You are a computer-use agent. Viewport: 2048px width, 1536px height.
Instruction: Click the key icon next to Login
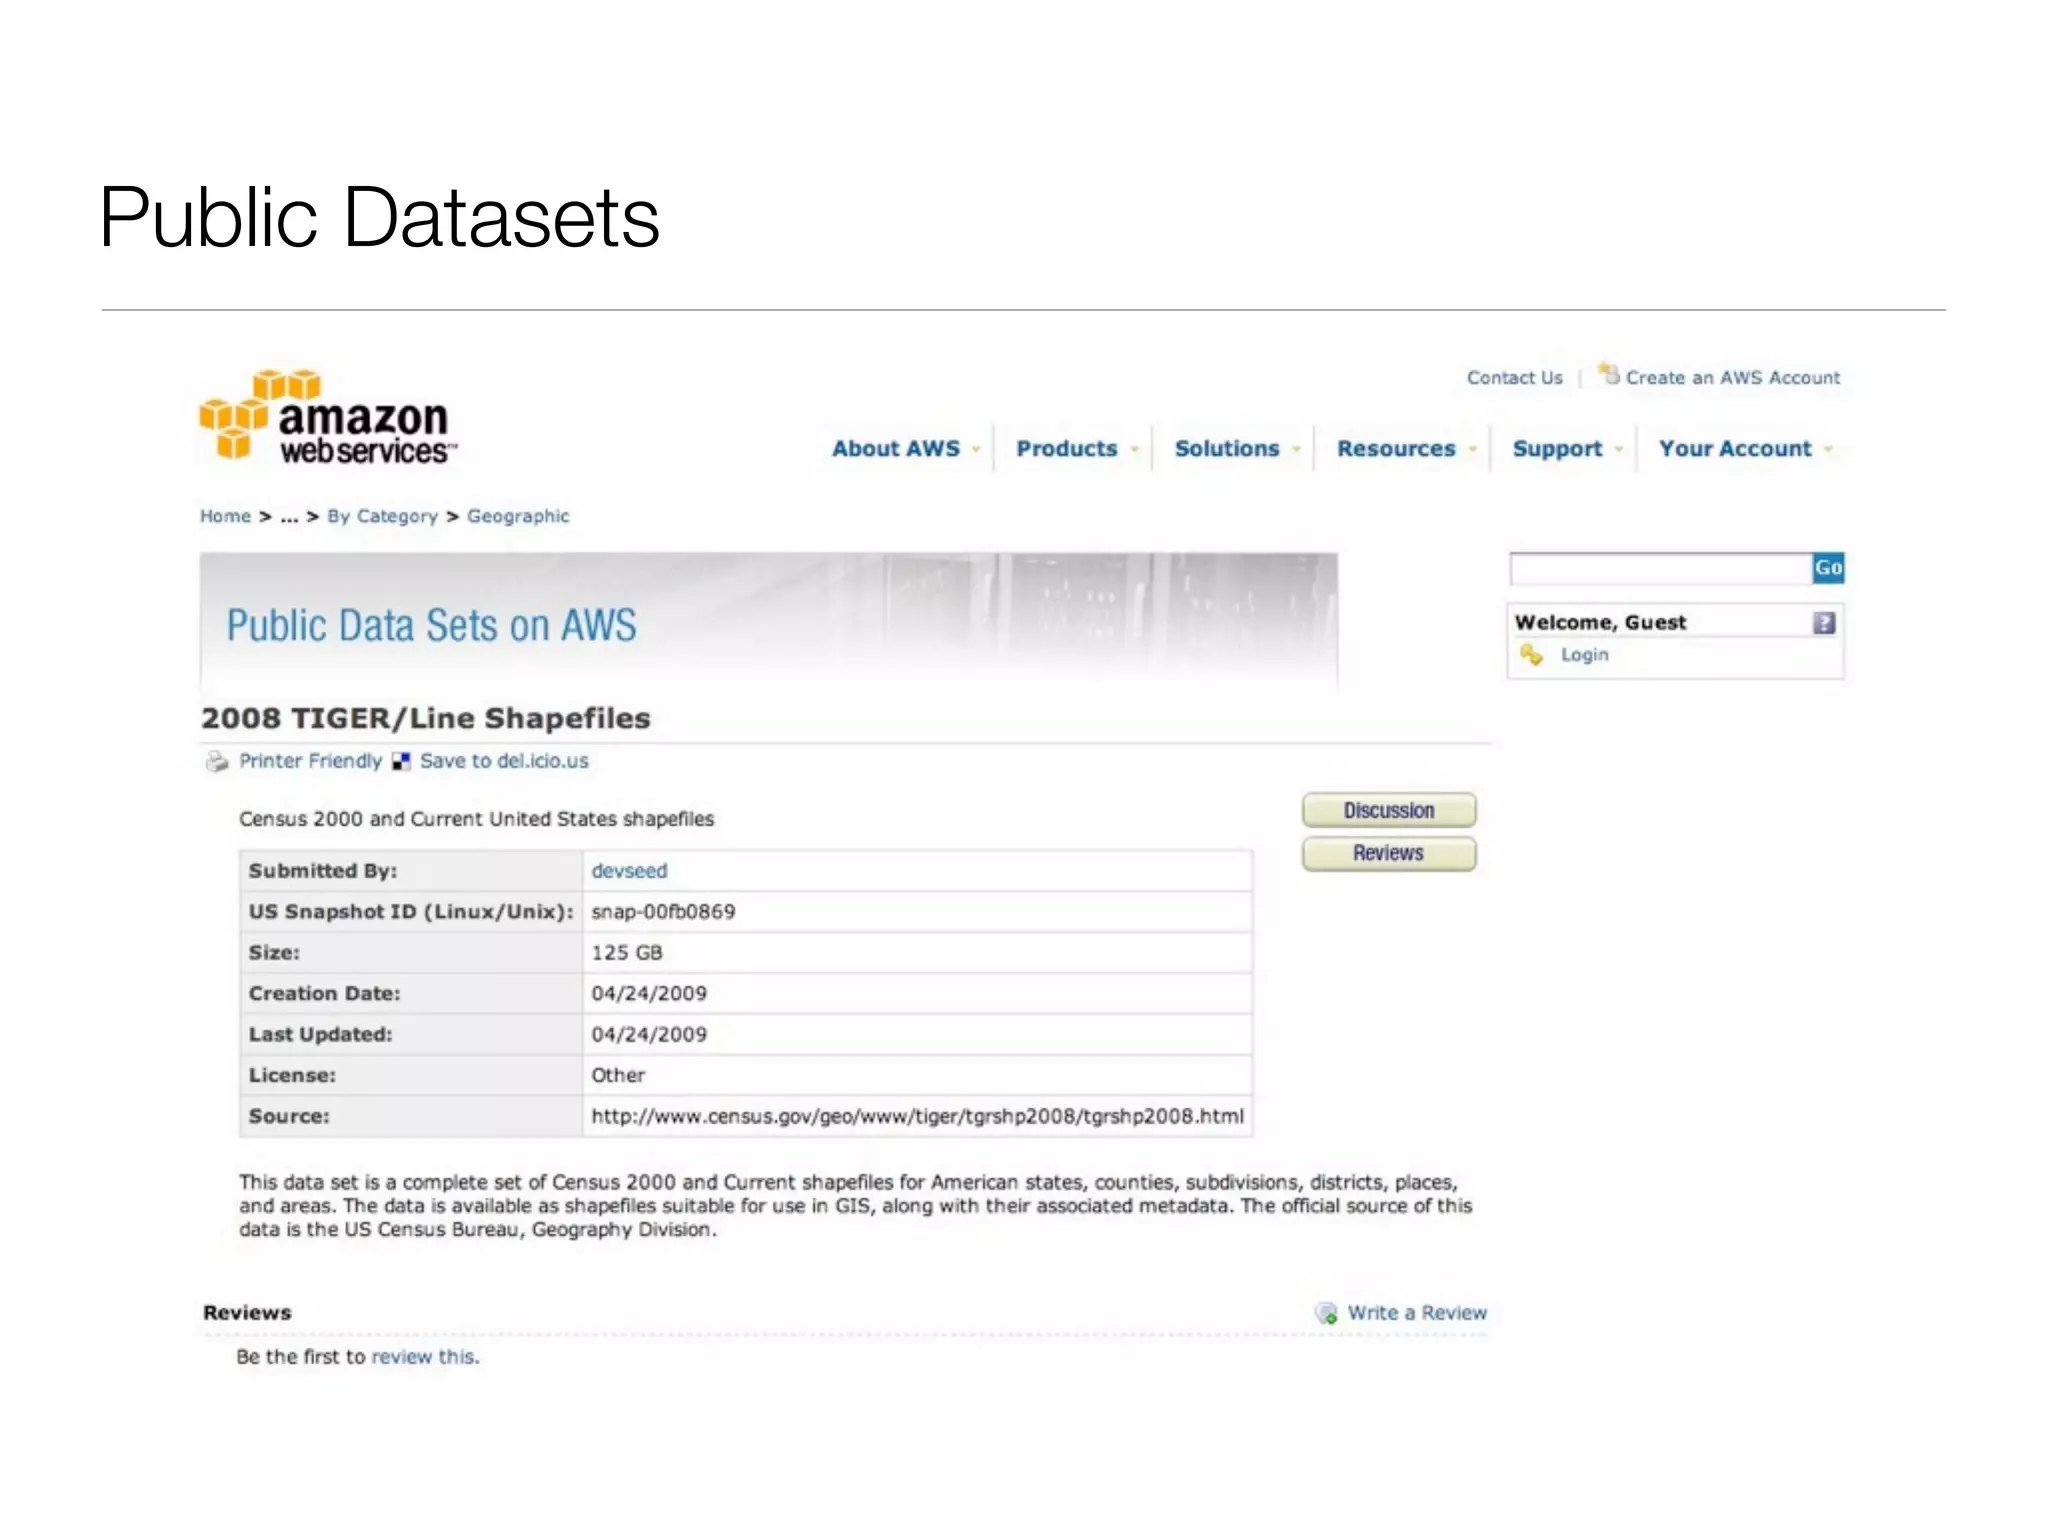[1531, 655]
